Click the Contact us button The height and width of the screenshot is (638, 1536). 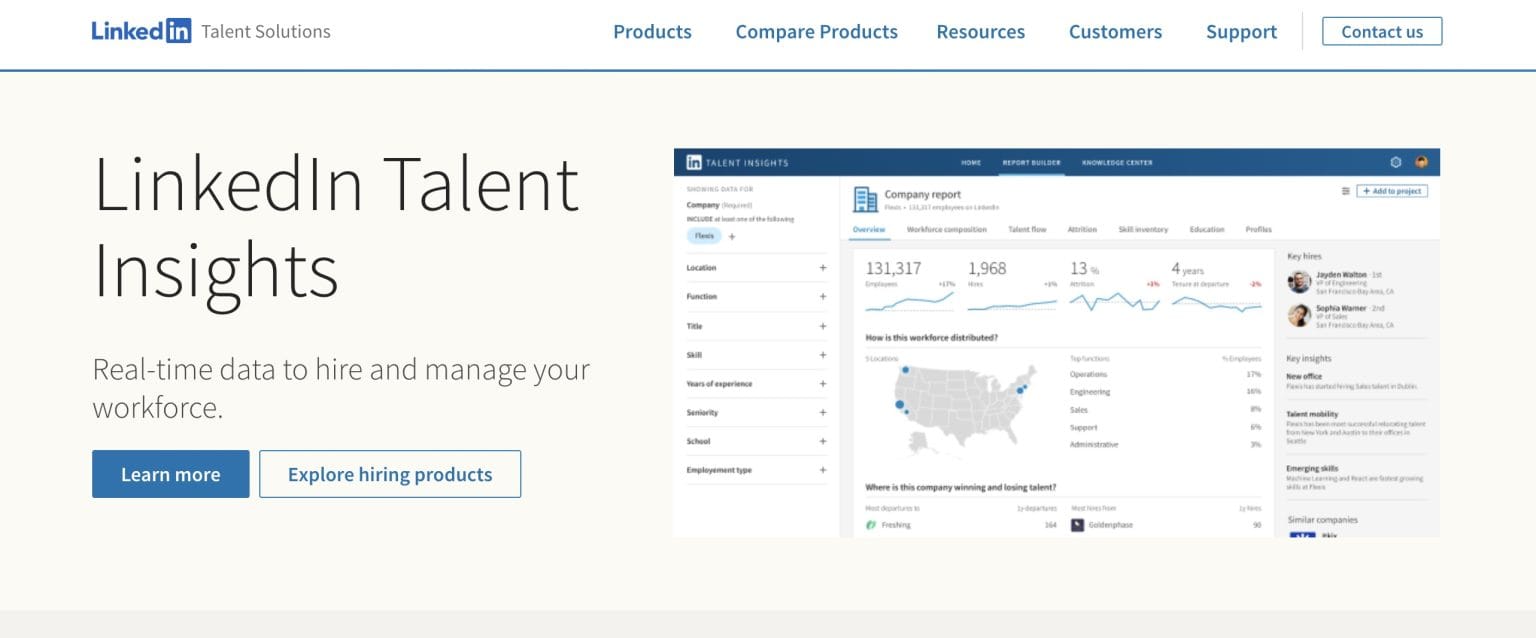pyautogui.click(x=1382, y=31)
